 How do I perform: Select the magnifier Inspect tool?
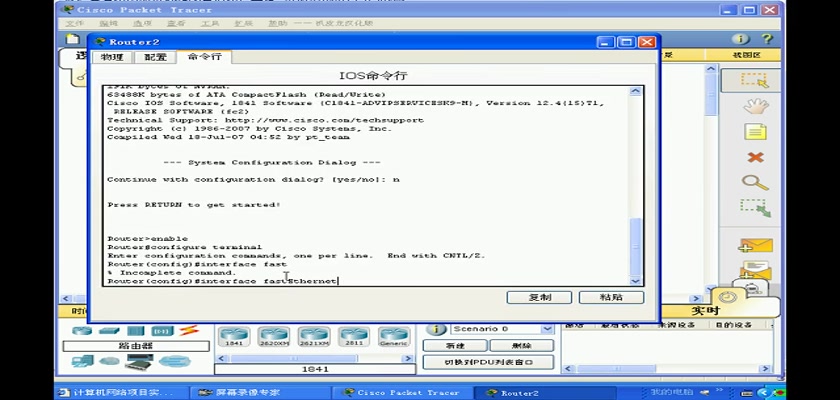(755, 182)
